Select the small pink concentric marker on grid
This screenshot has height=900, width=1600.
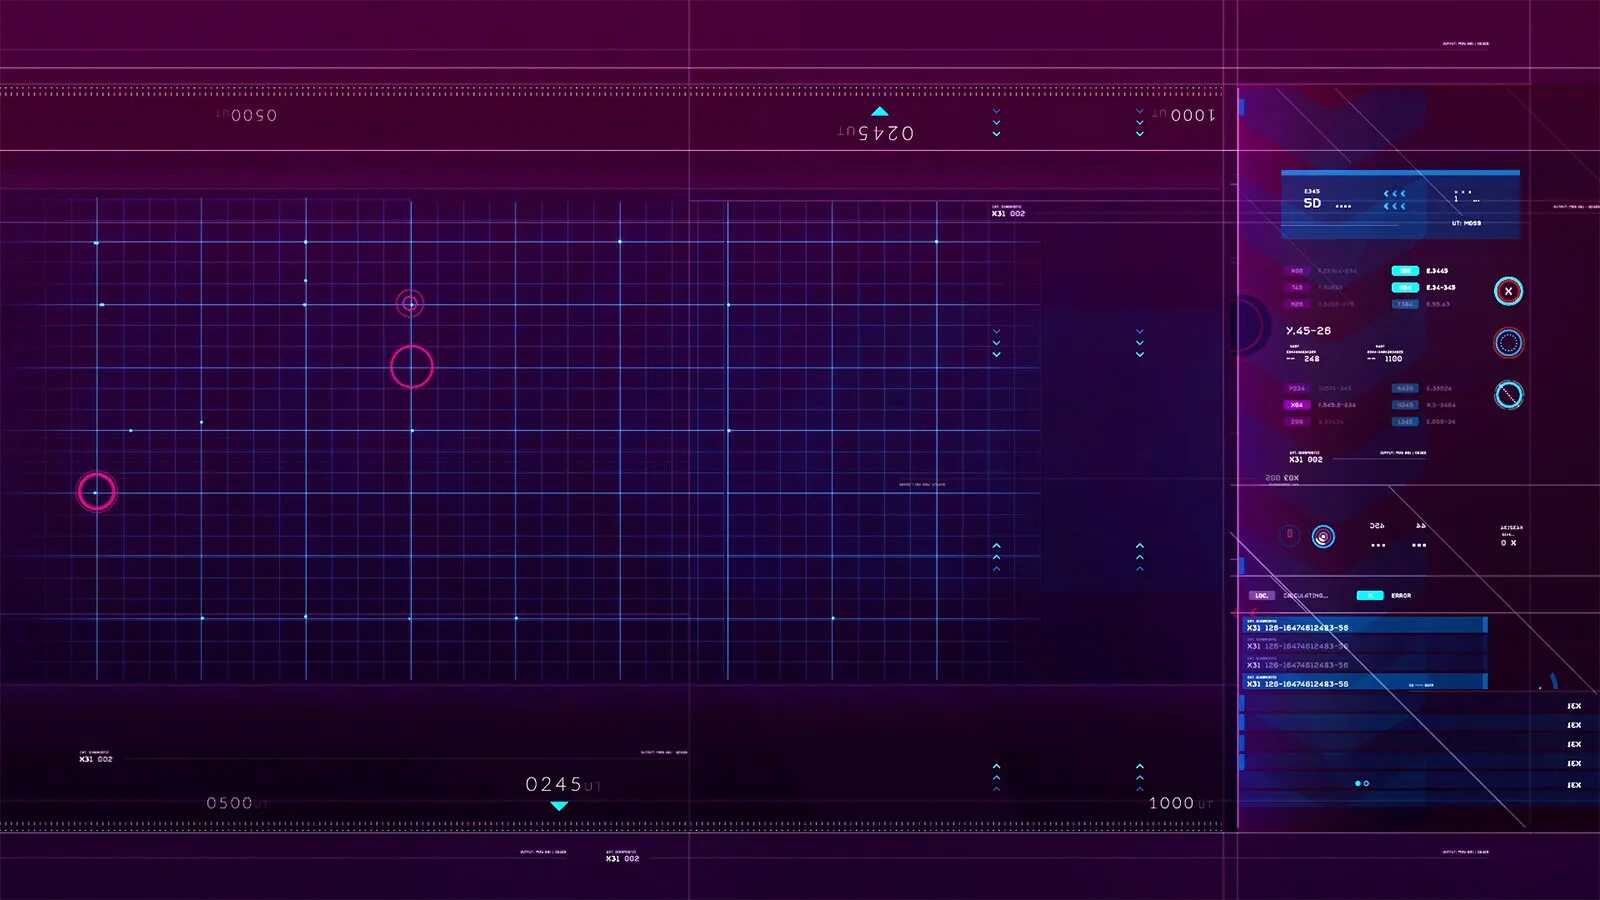[x=410, y=303]
